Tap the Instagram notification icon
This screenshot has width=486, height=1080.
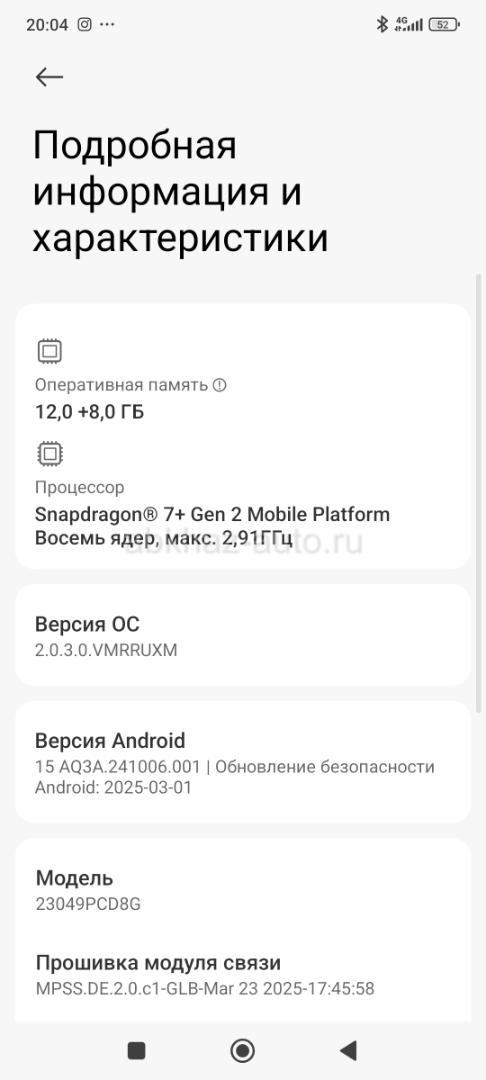pyautogui.click(x=84, y=25)
